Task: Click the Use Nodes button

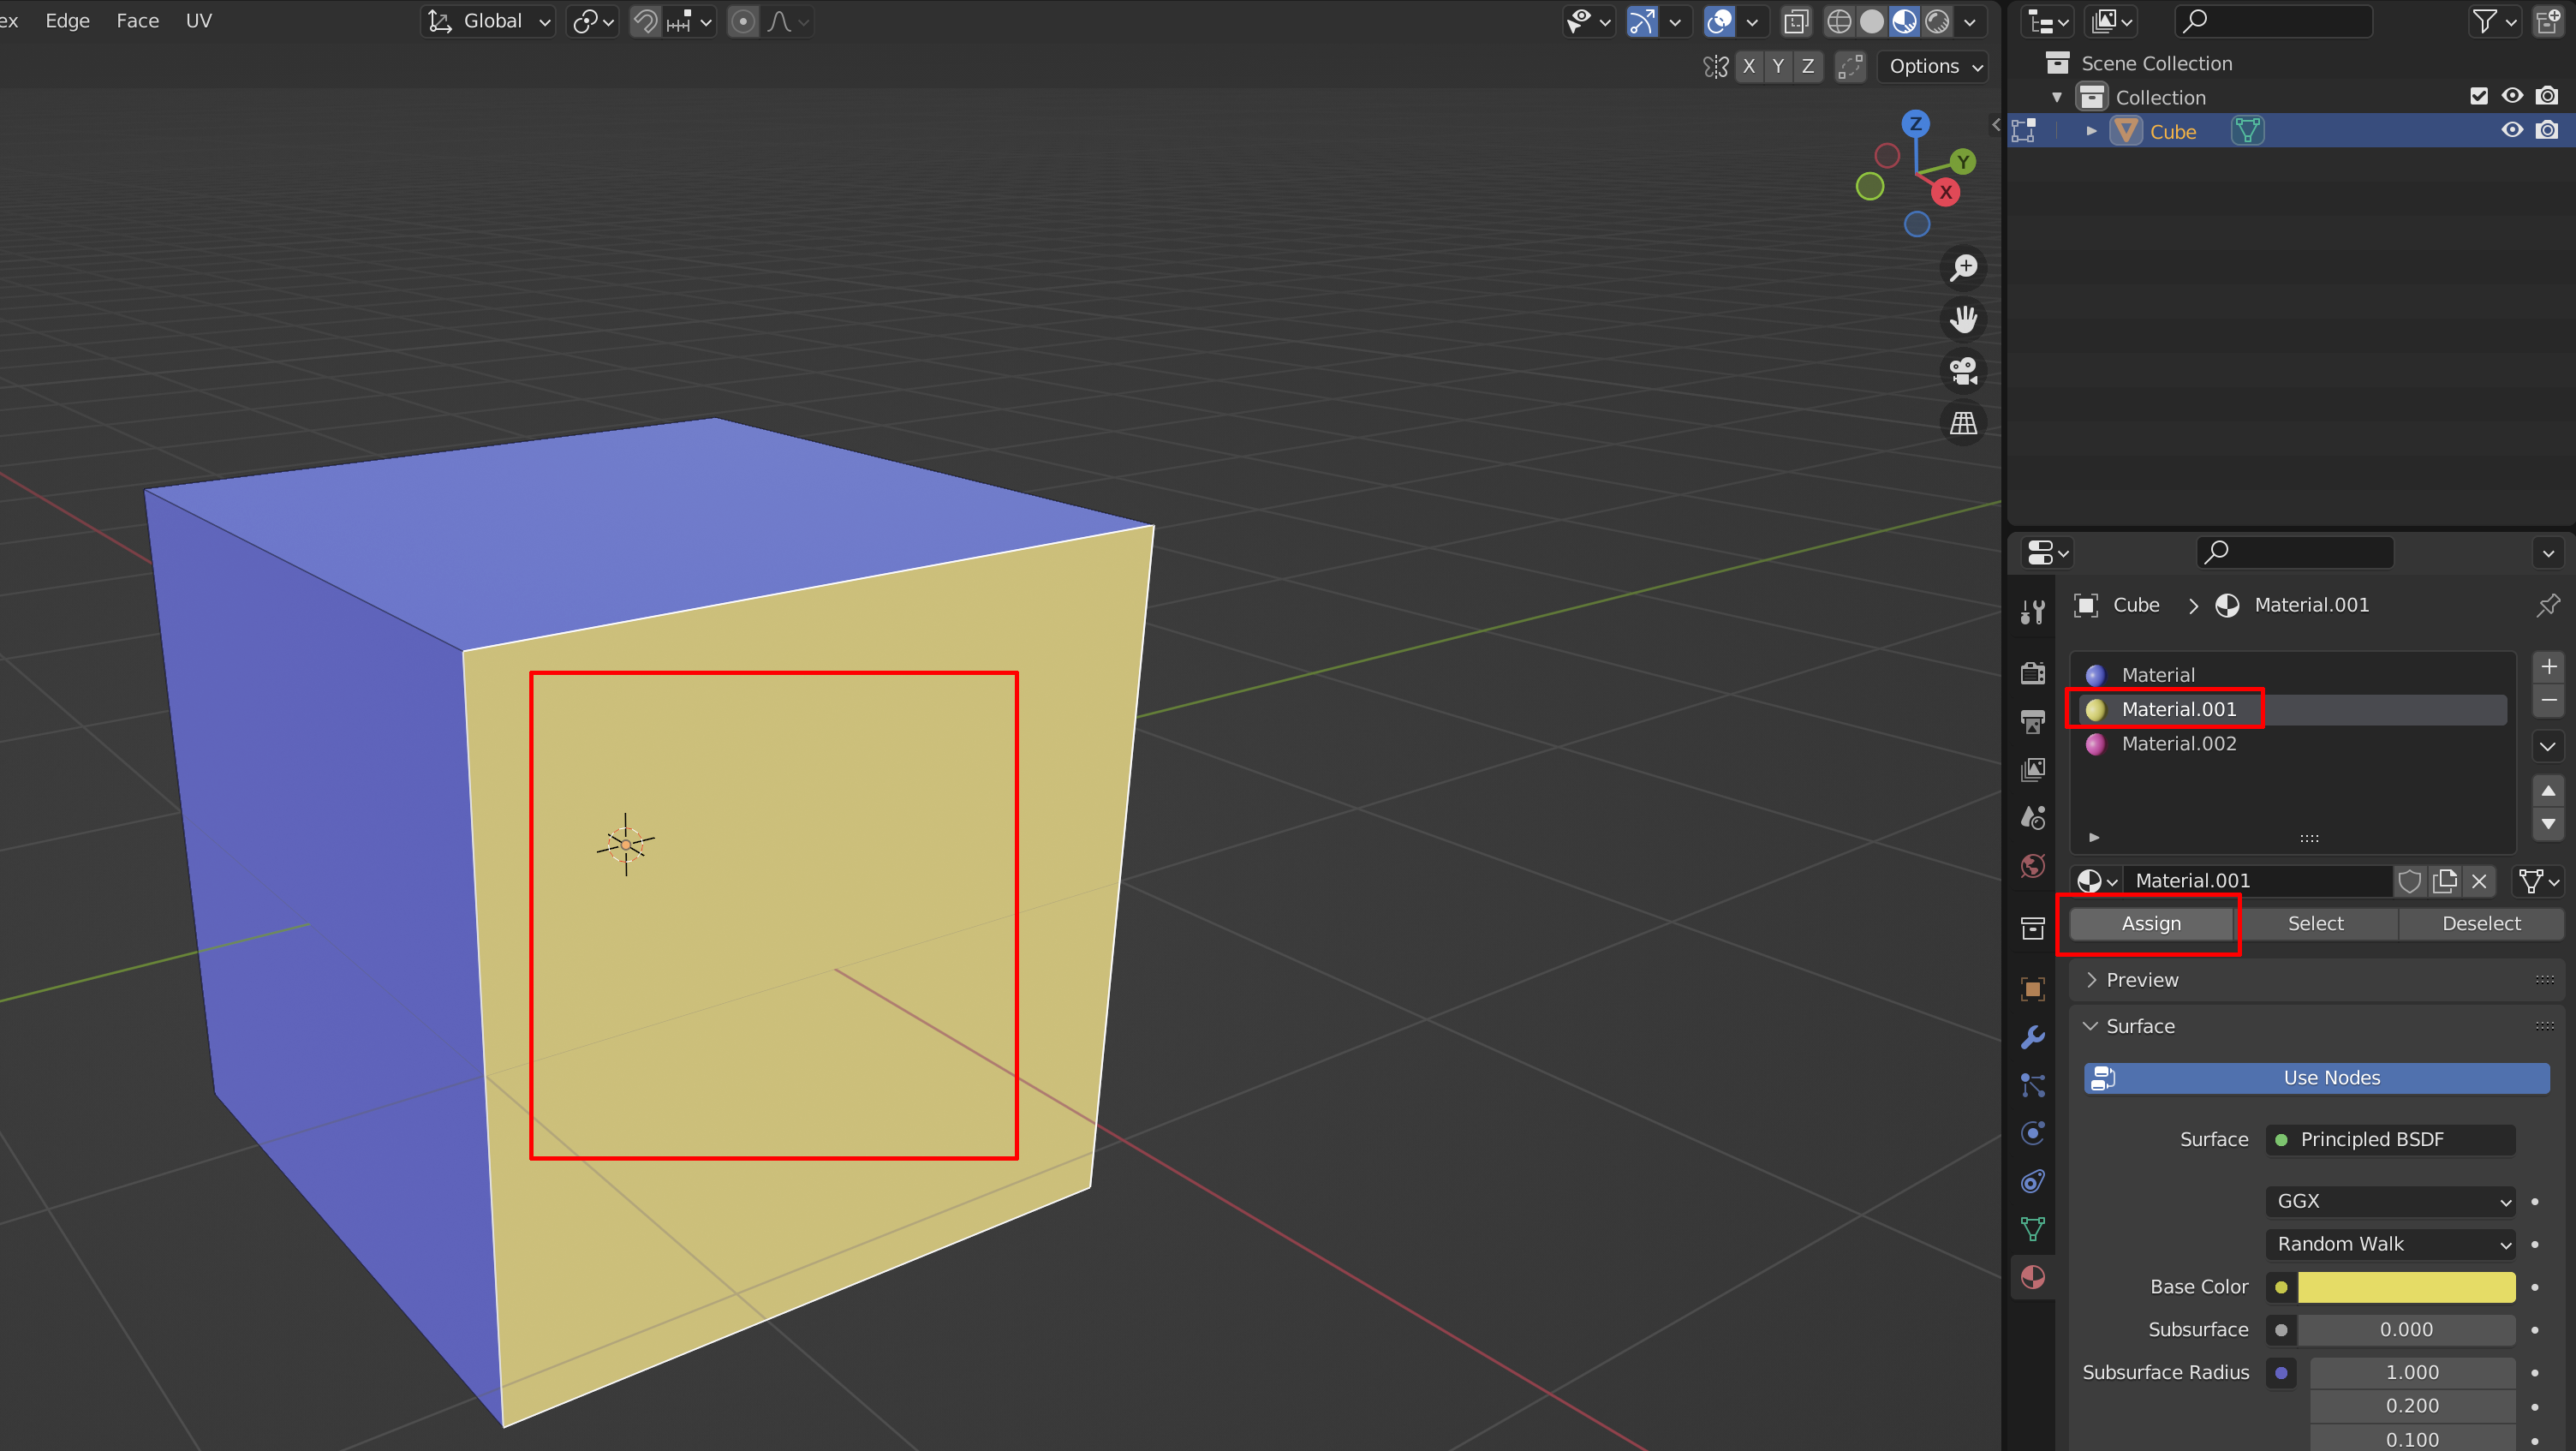Action: coord(2316,1078)
